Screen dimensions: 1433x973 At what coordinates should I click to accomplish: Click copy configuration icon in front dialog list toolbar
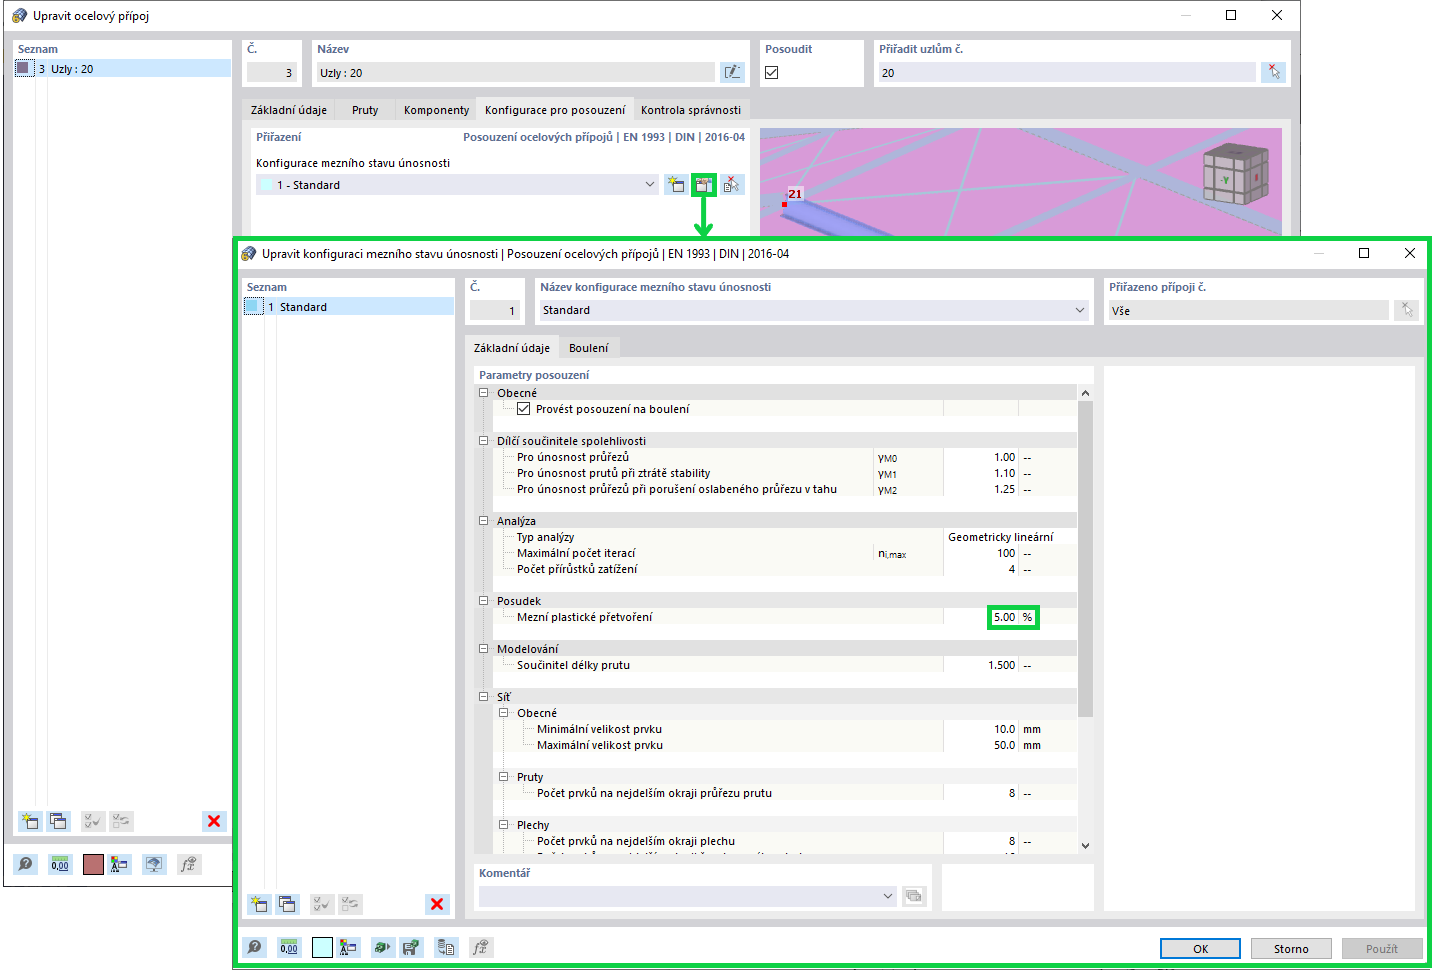287,904
